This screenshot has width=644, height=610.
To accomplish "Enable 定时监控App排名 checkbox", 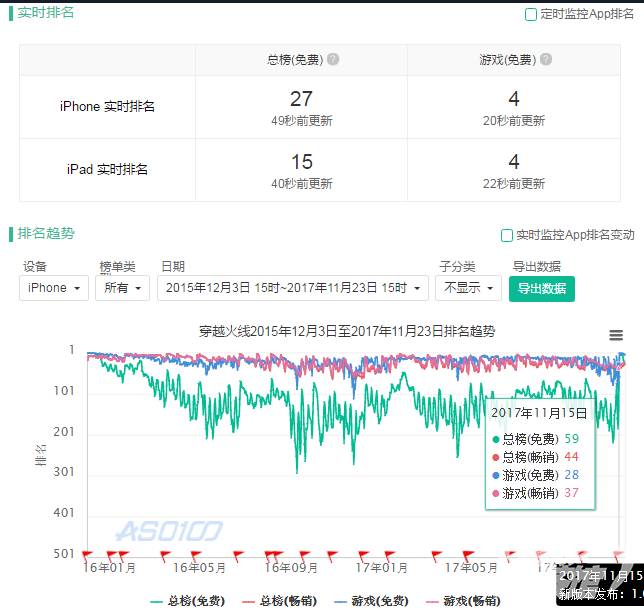I will pos(531,14).
